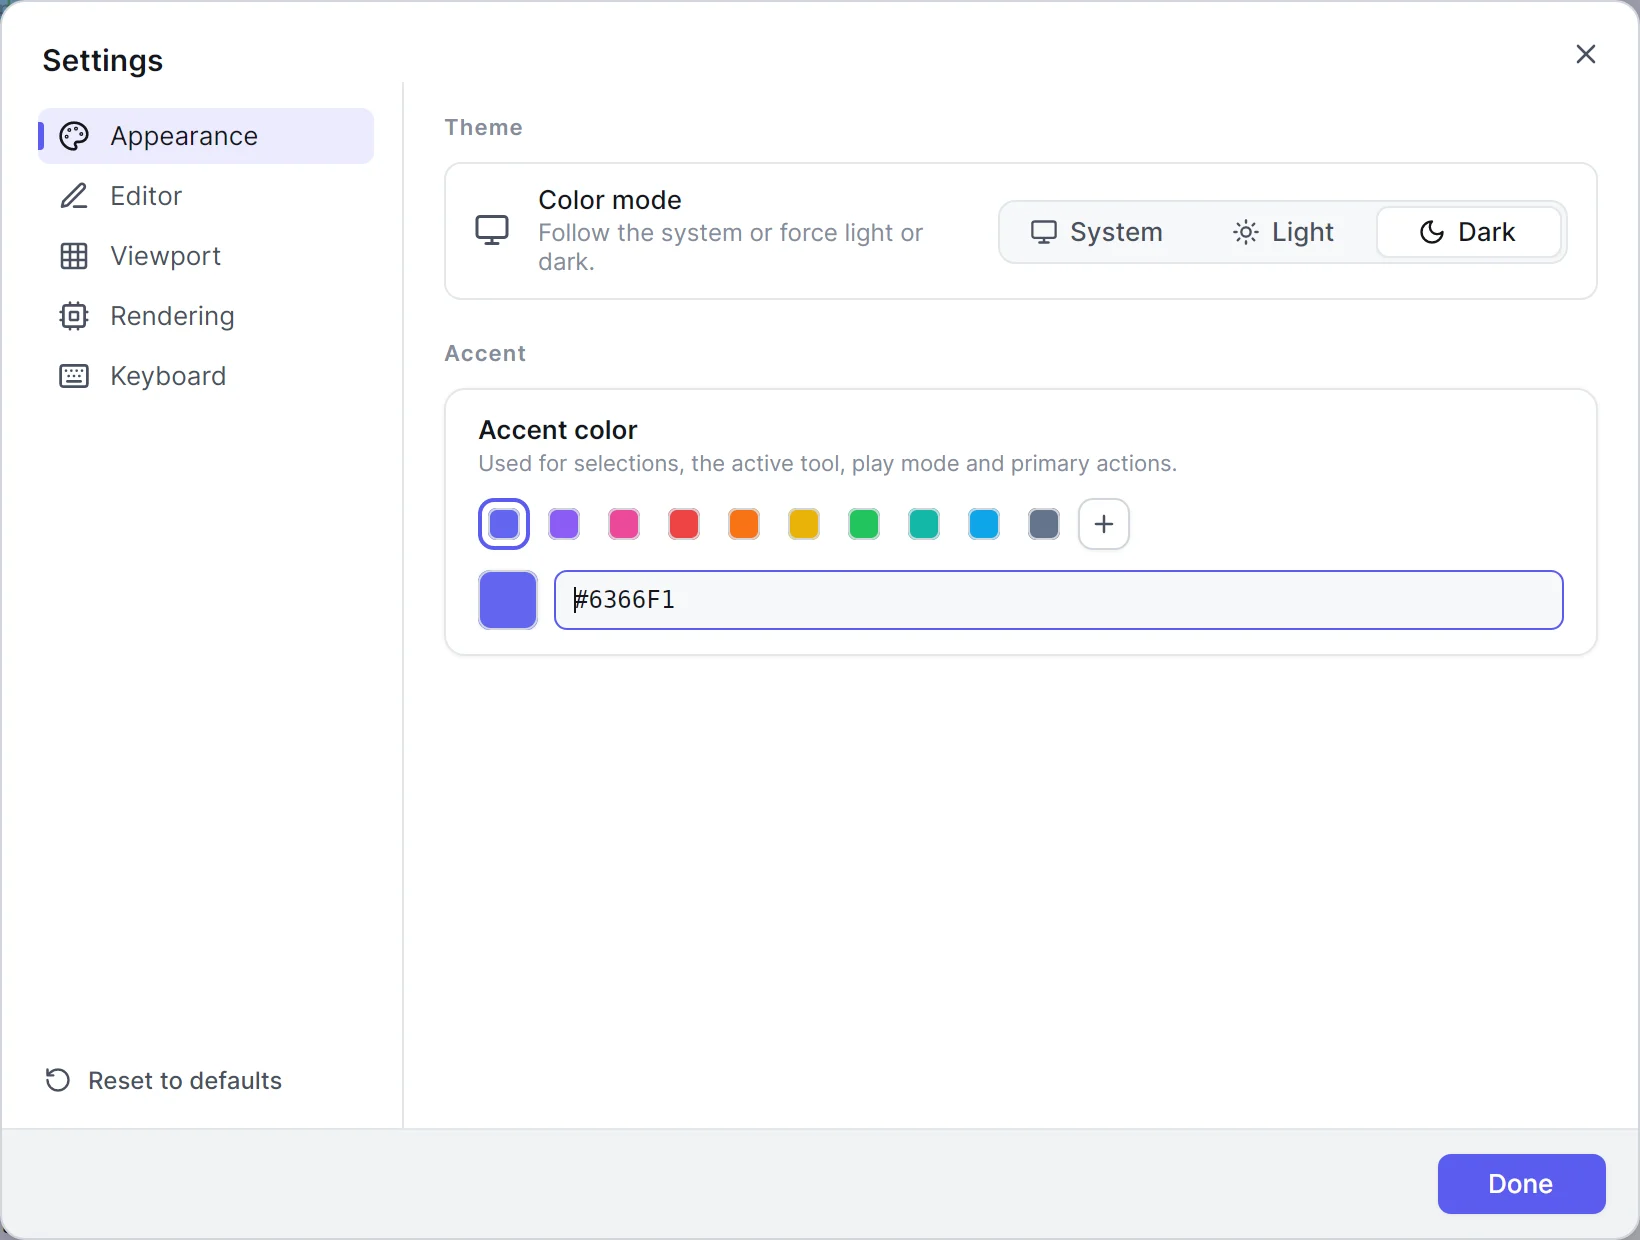Show the Rendering settings section
Screen dimensions: 1640x1240
click(x=206, y=316)
